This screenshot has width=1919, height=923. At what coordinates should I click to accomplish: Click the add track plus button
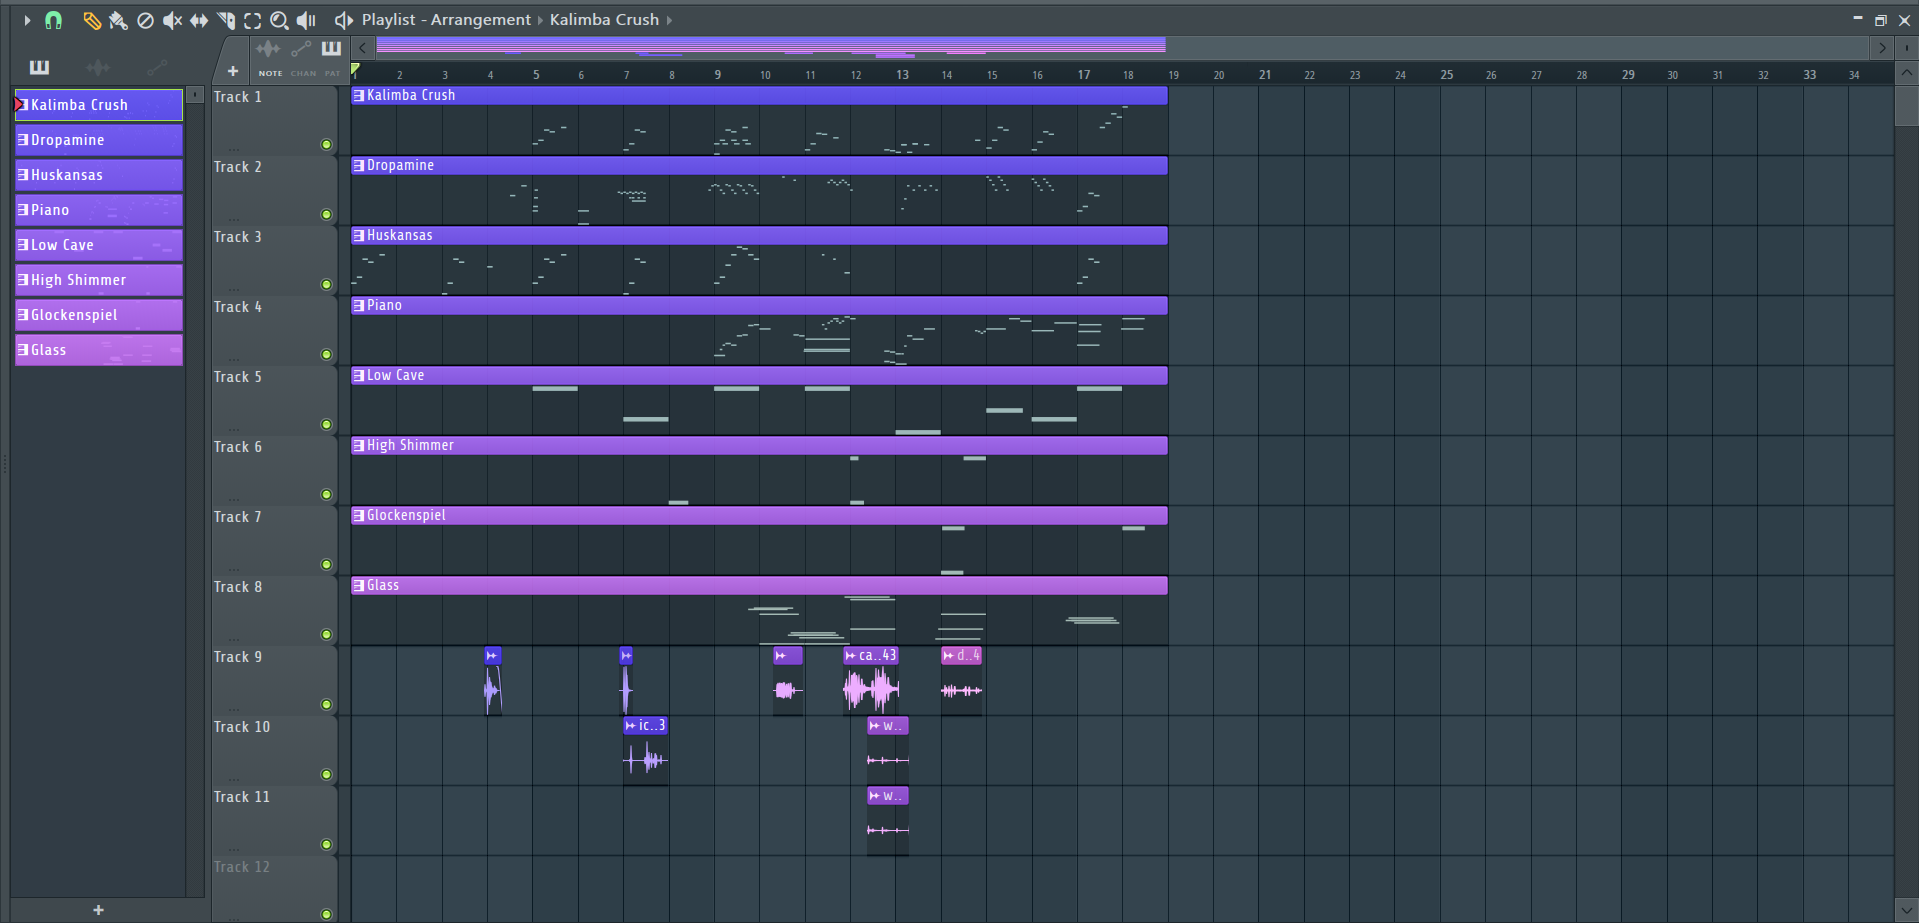click(x=233, y=71)
